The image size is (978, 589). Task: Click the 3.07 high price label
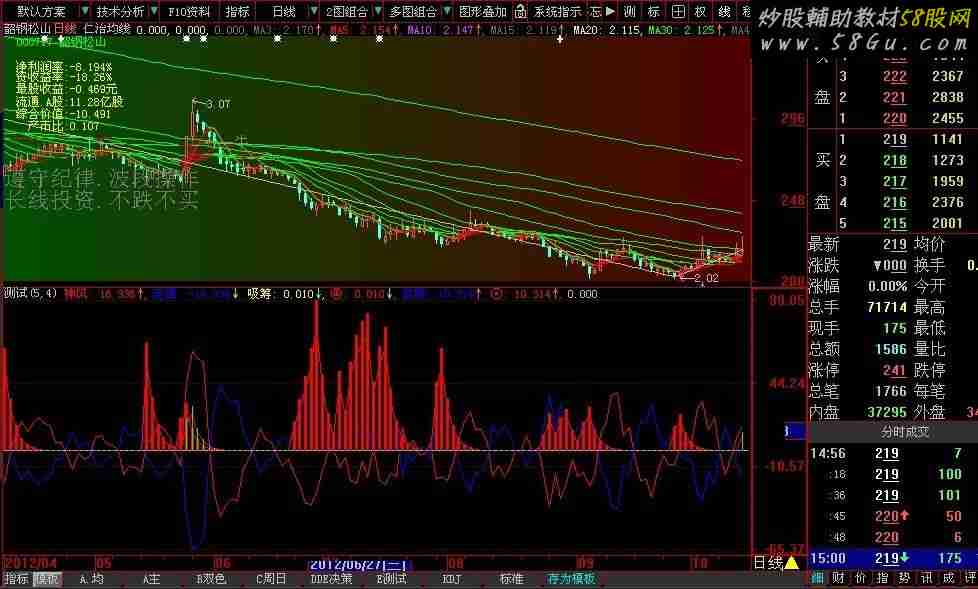click(x=218, y=104)
